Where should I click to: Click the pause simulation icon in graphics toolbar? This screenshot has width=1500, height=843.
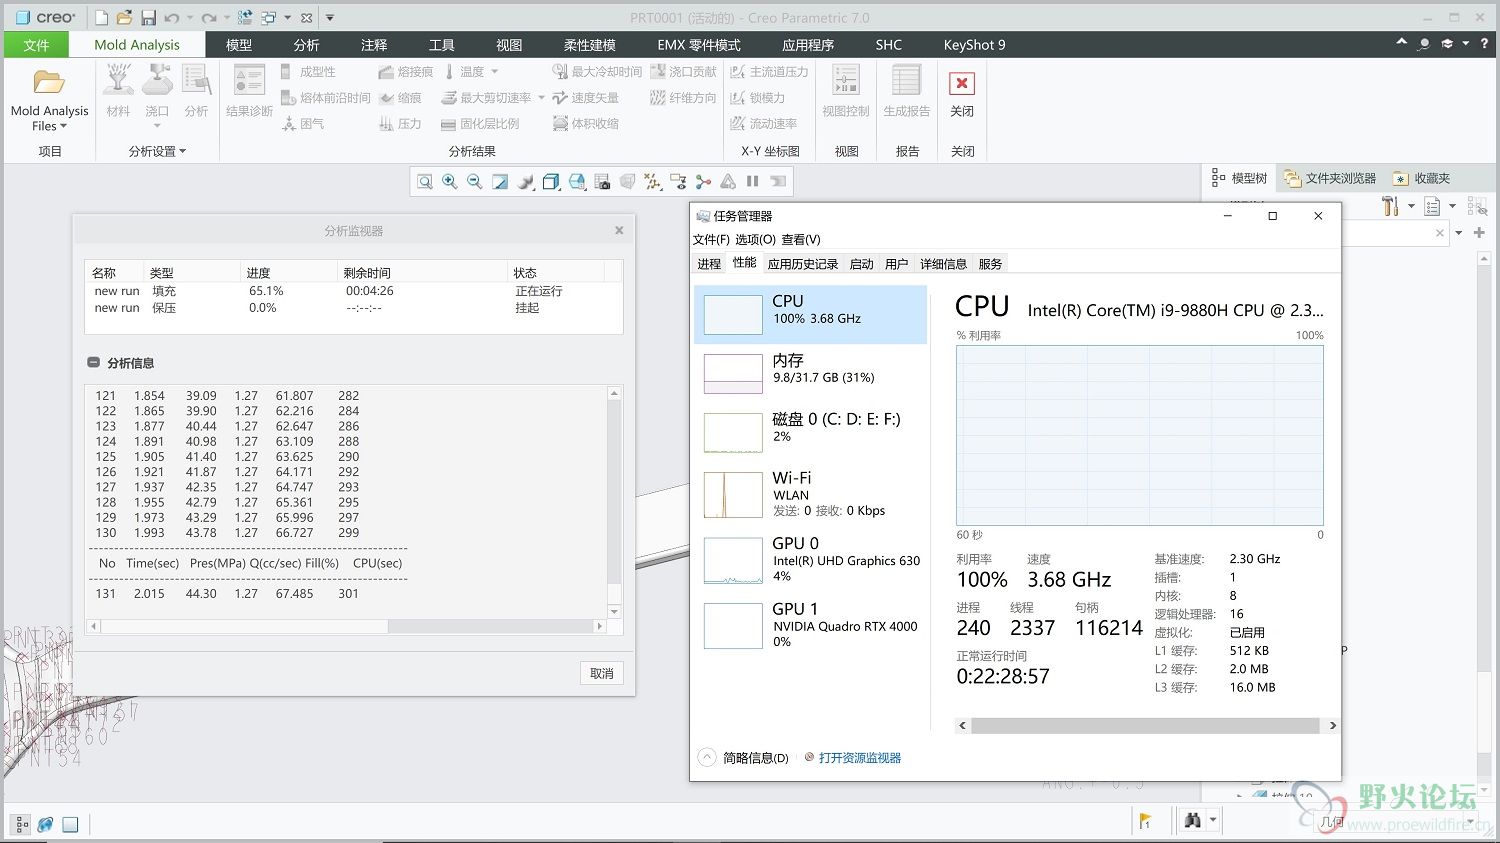[753, 181]
